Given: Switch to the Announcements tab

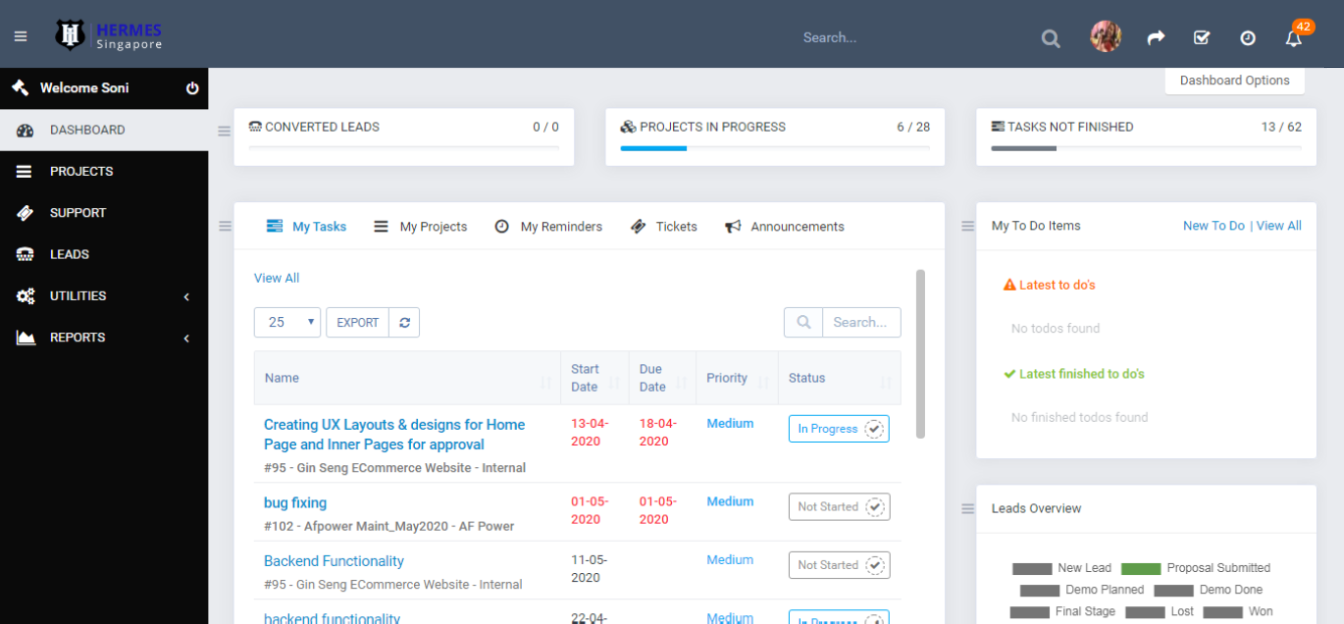Looking at the screenshot, I should pos(785,227).
